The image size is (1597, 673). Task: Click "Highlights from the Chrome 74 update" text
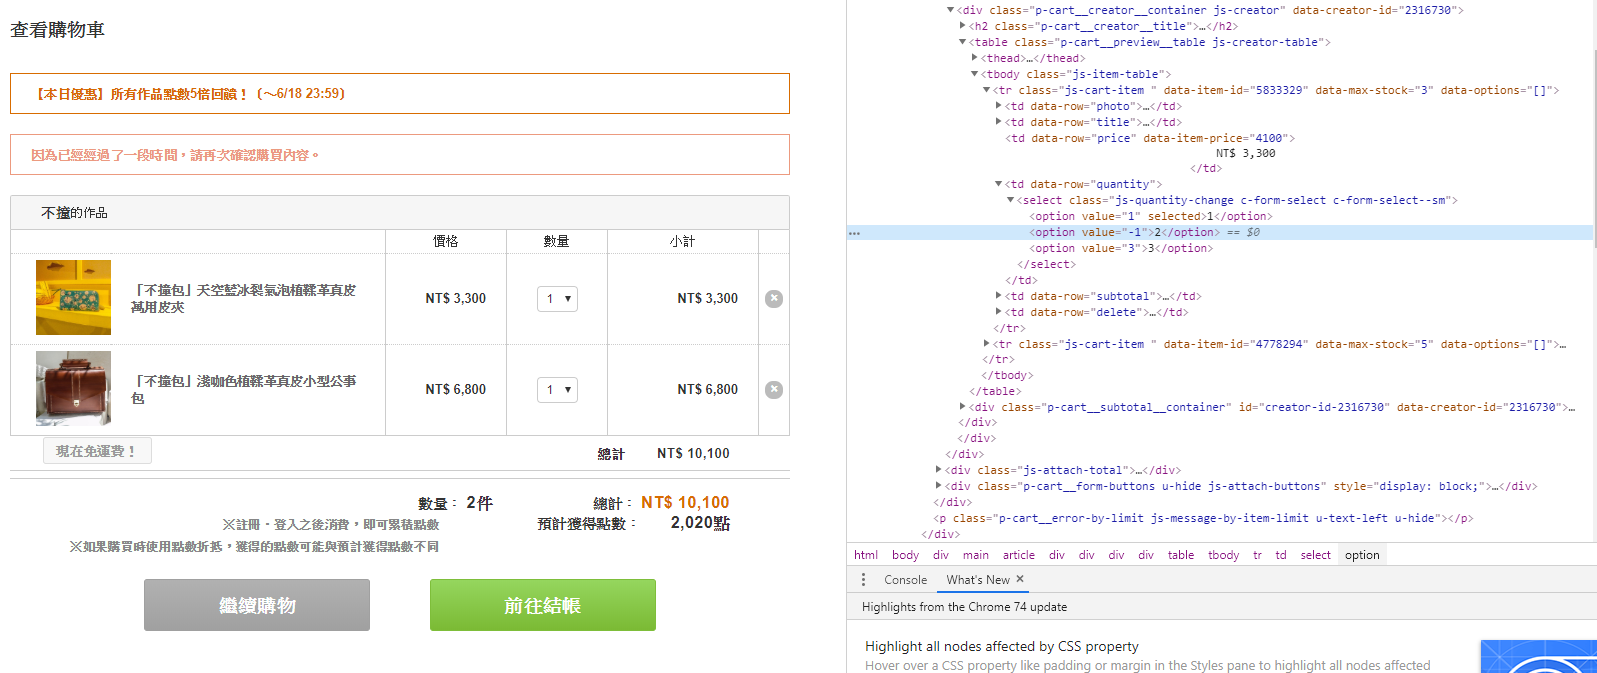tap(964, 607)
